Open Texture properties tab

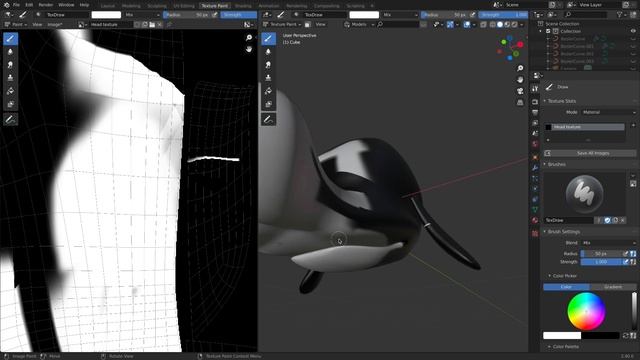535,233
